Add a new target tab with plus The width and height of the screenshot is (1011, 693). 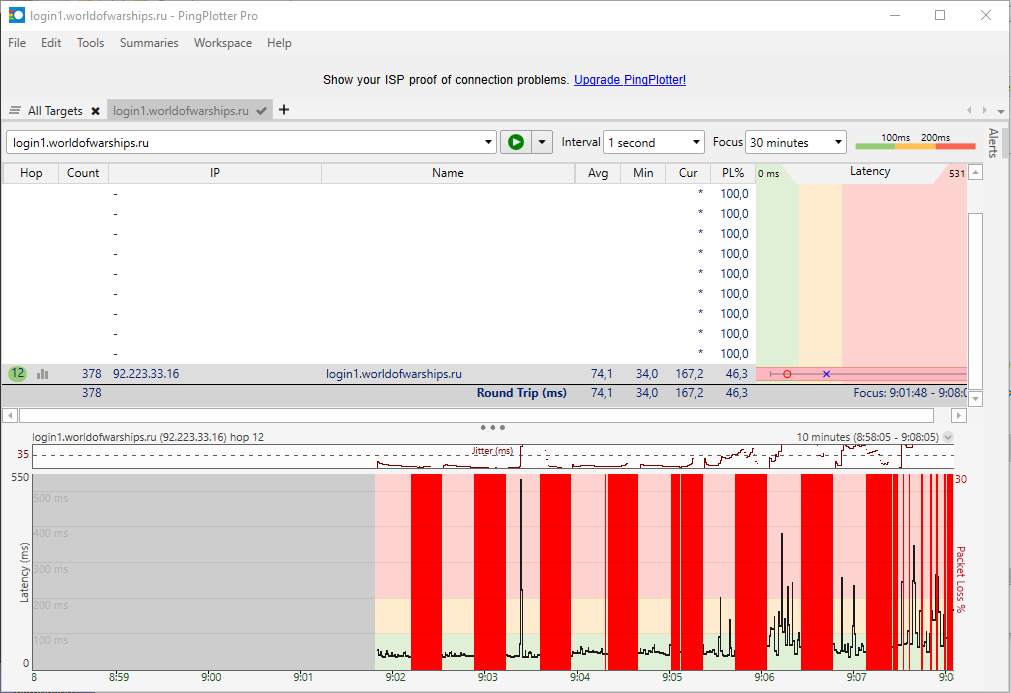point(284,110)
